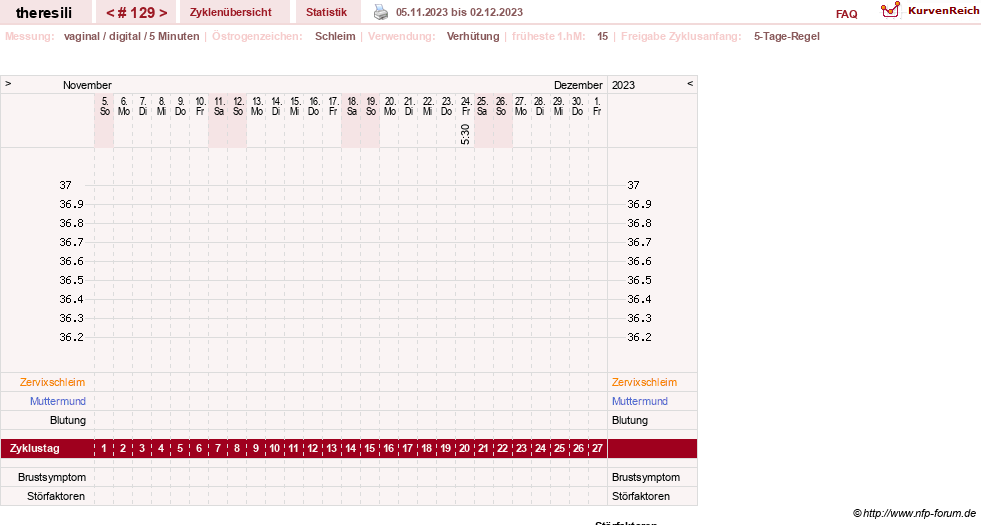Screen dimensions: 981x525
Task: Click the Dezember month label
Action: click(x=578, y=85)
